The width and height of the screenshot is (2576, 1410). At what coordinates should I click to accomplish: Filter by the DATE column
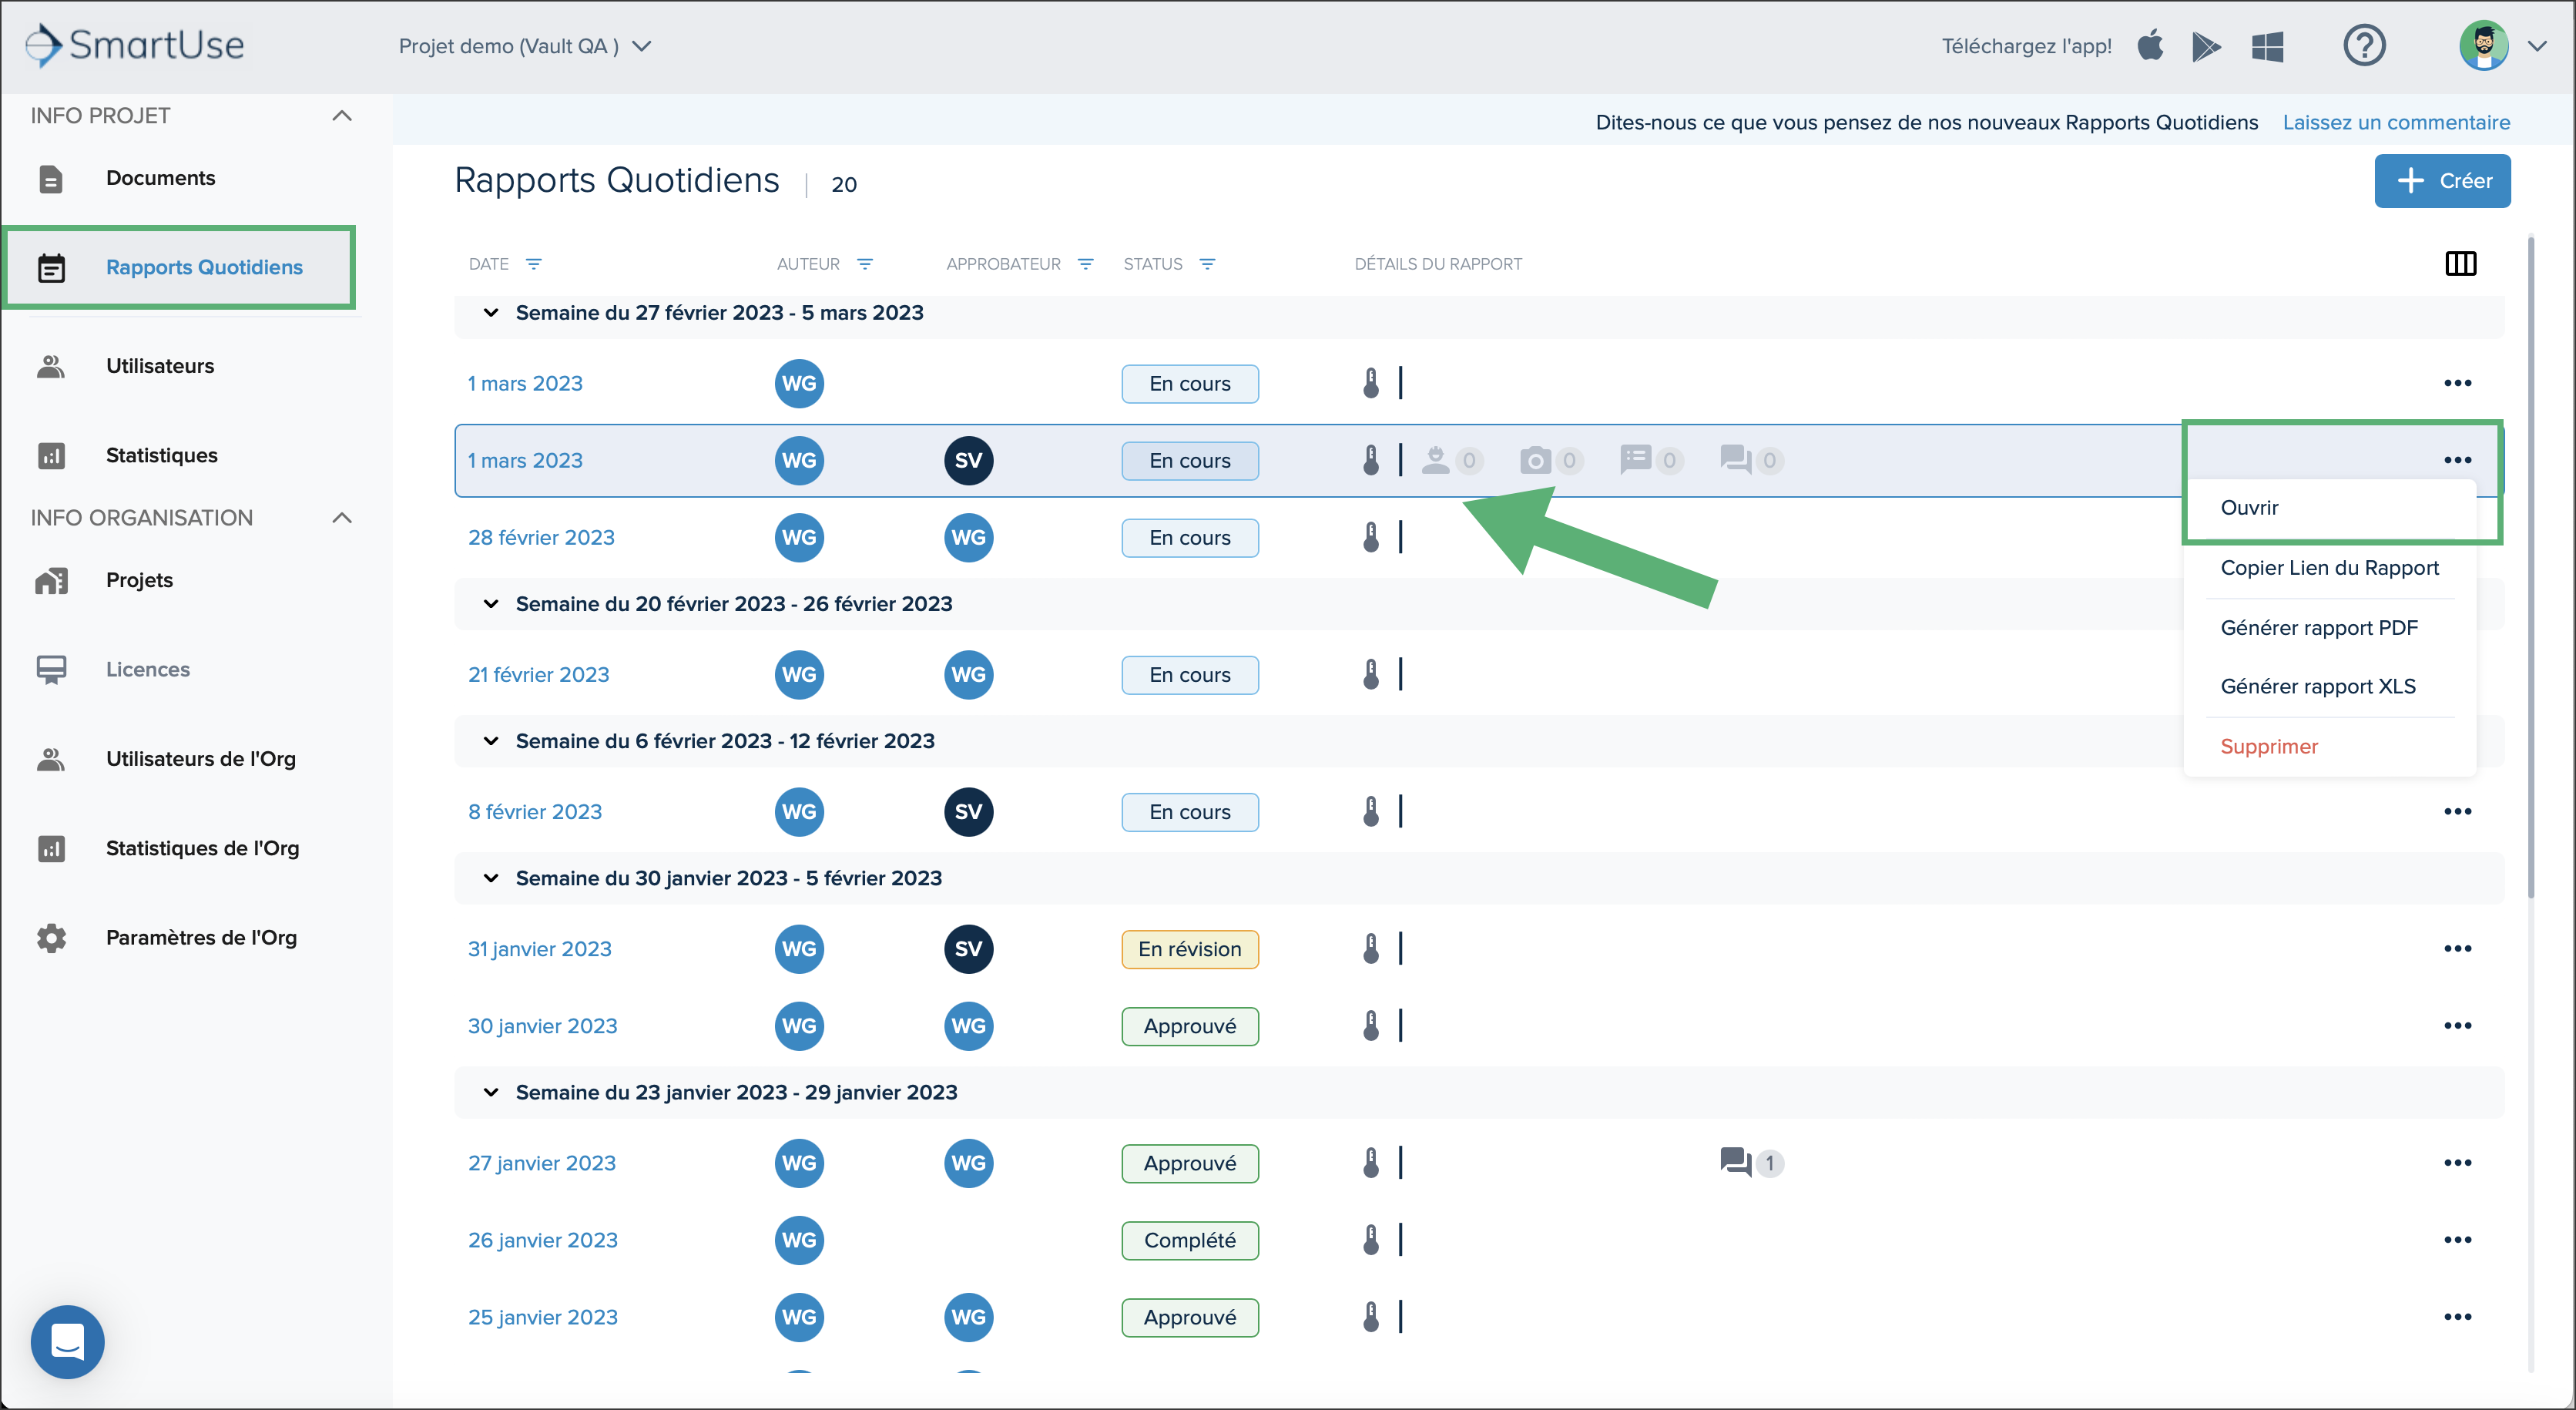click(533, 264)
